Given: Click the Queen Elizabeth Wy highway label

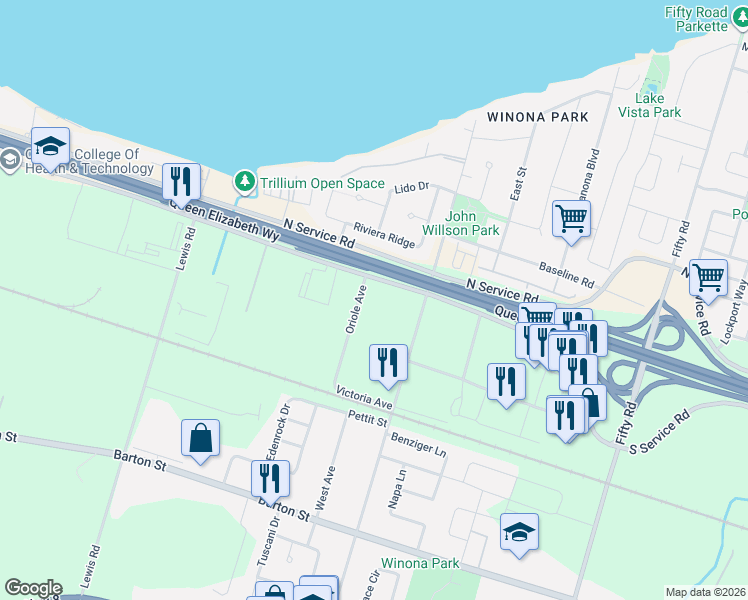Looking at the screenshot, I should point(224,219).
